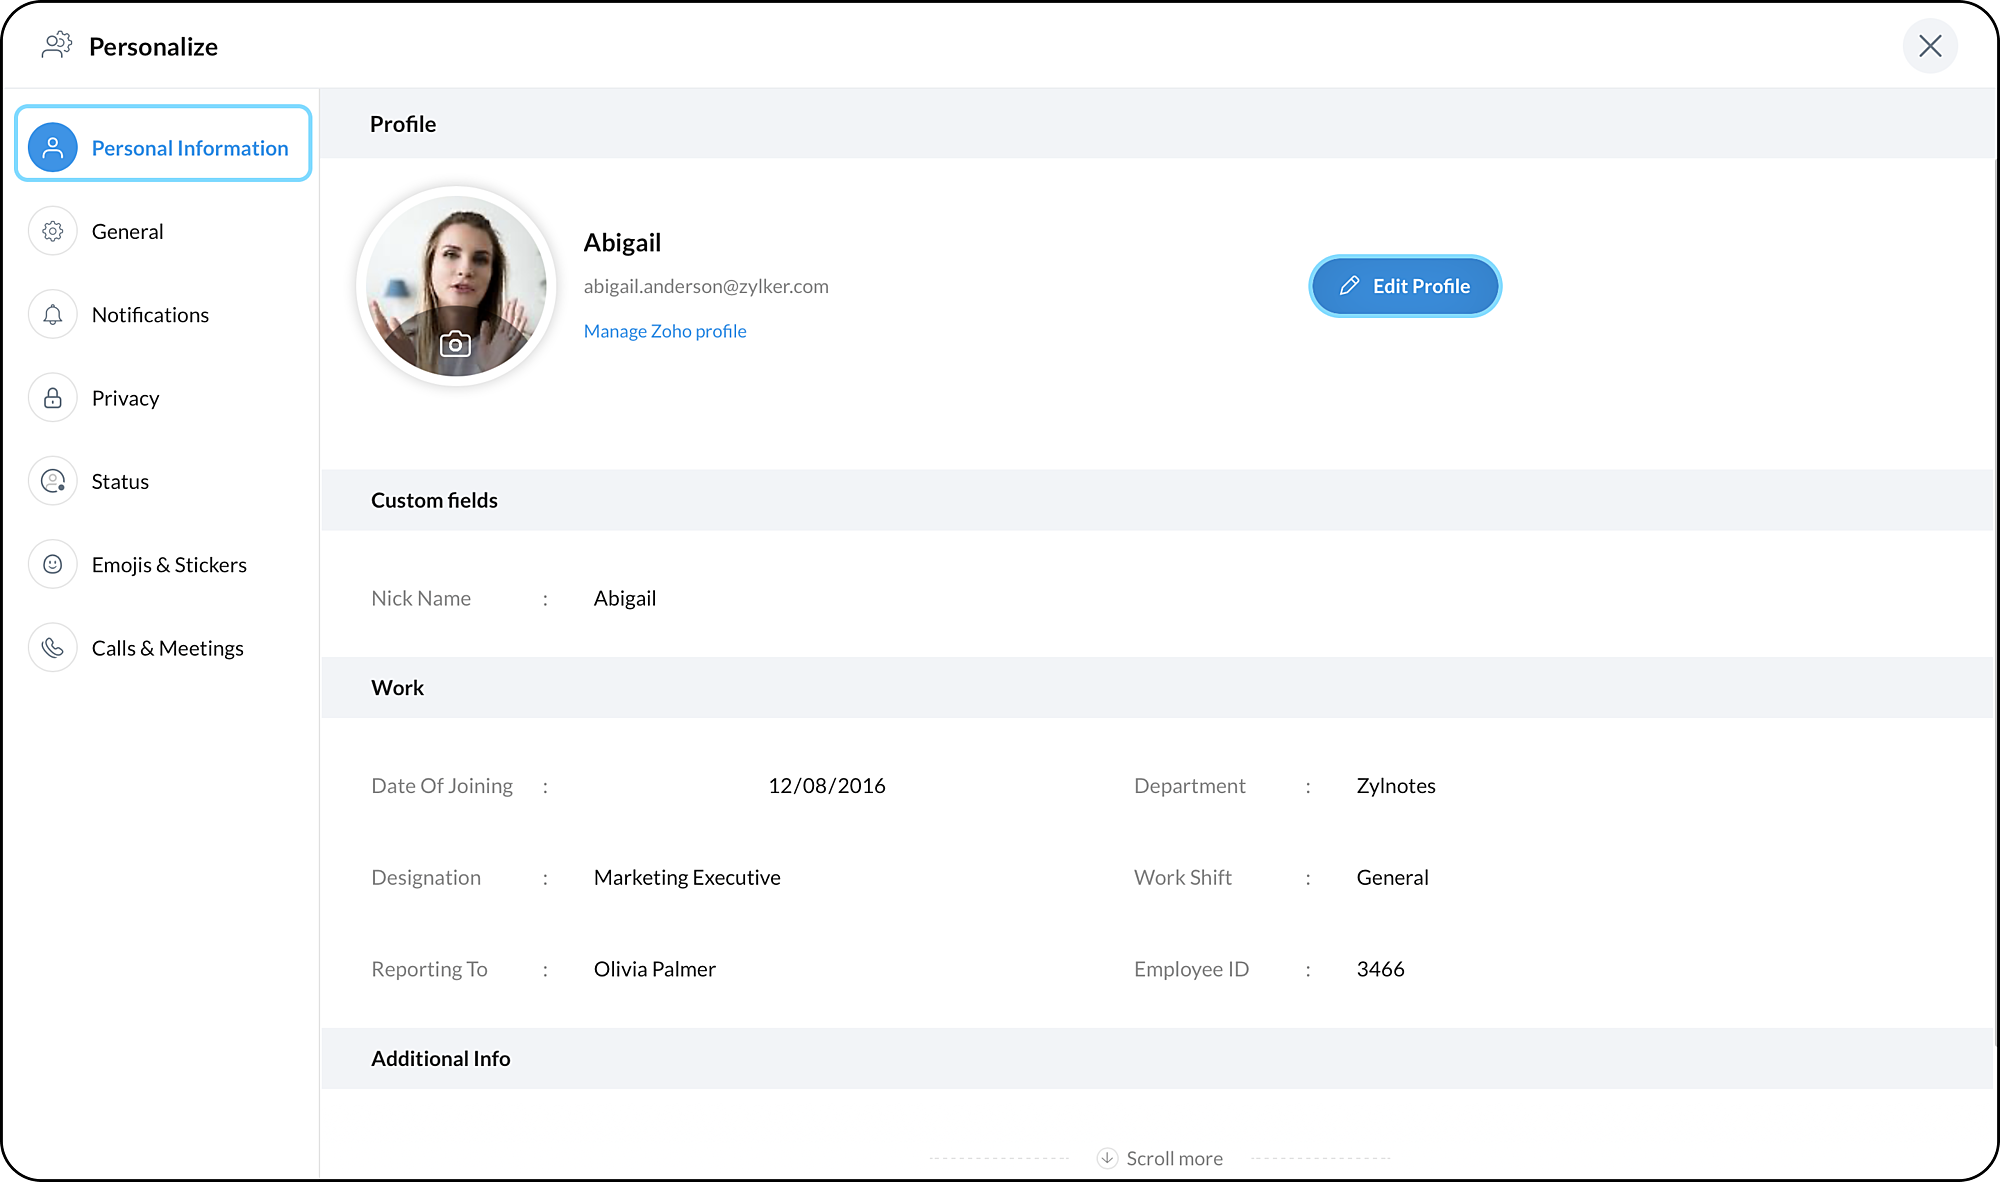Click the Status icon in sidebar
This screenshot has width=2000, height=1182.
pos(53,481)
